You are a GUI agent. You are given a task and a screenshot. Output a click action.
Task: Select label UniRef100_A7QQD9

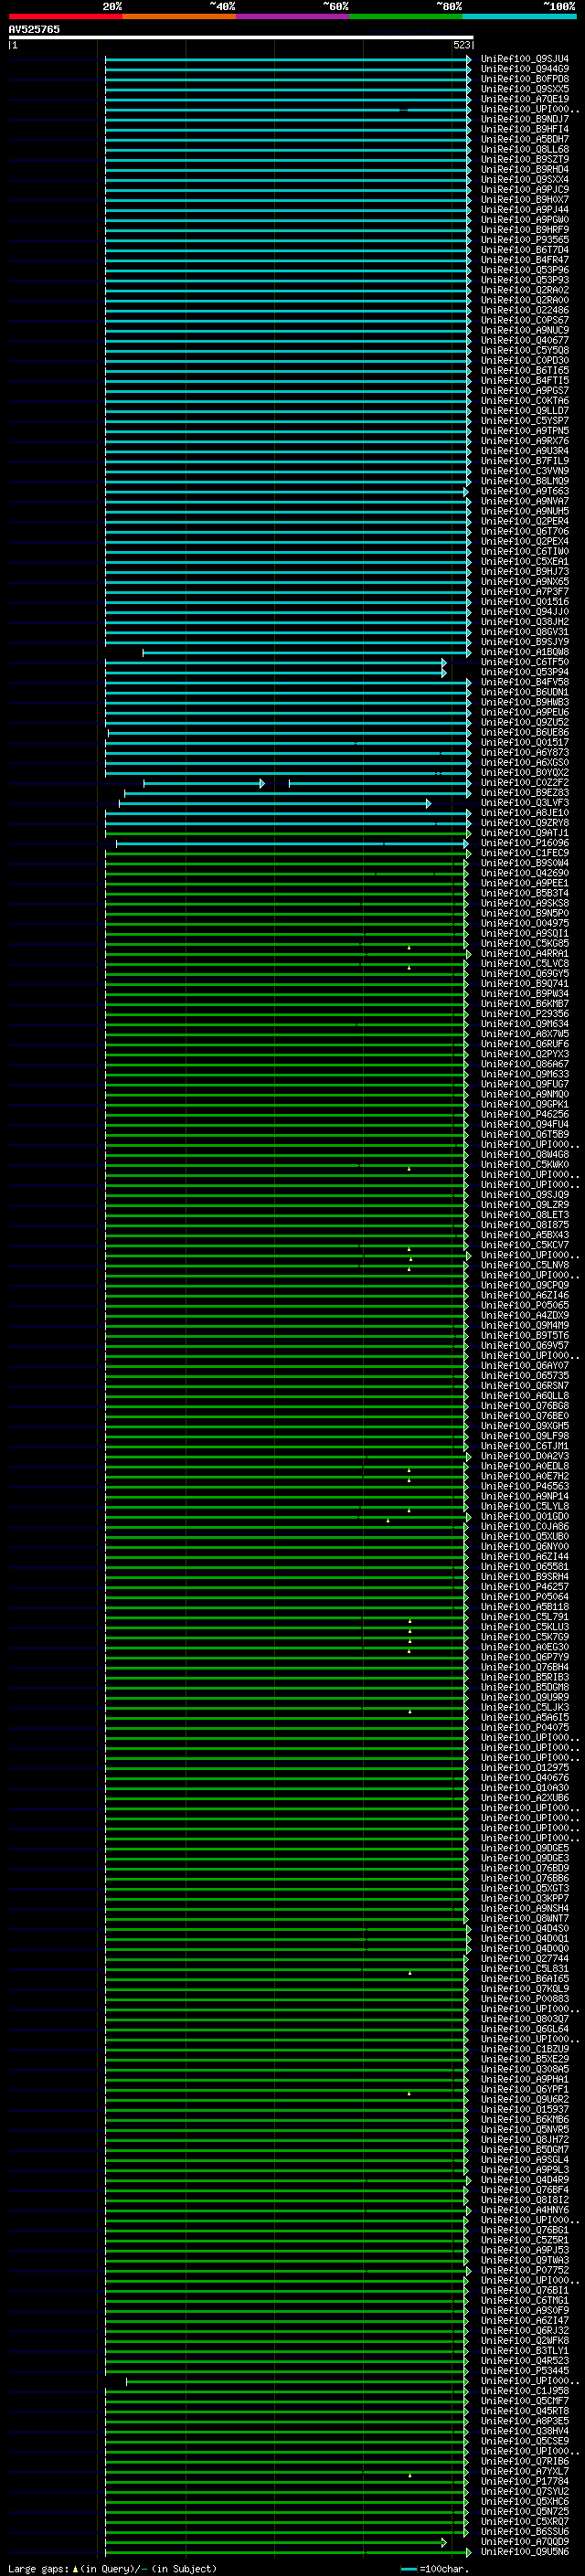pos(524,2542)
